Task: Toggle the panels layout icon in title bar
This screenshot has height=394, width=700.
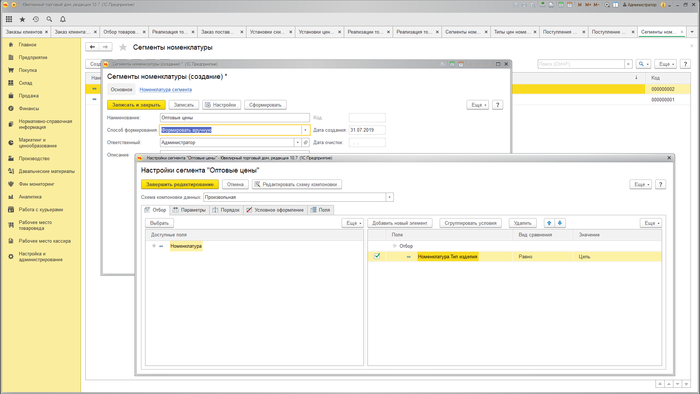Action: [x=616, y=5]
